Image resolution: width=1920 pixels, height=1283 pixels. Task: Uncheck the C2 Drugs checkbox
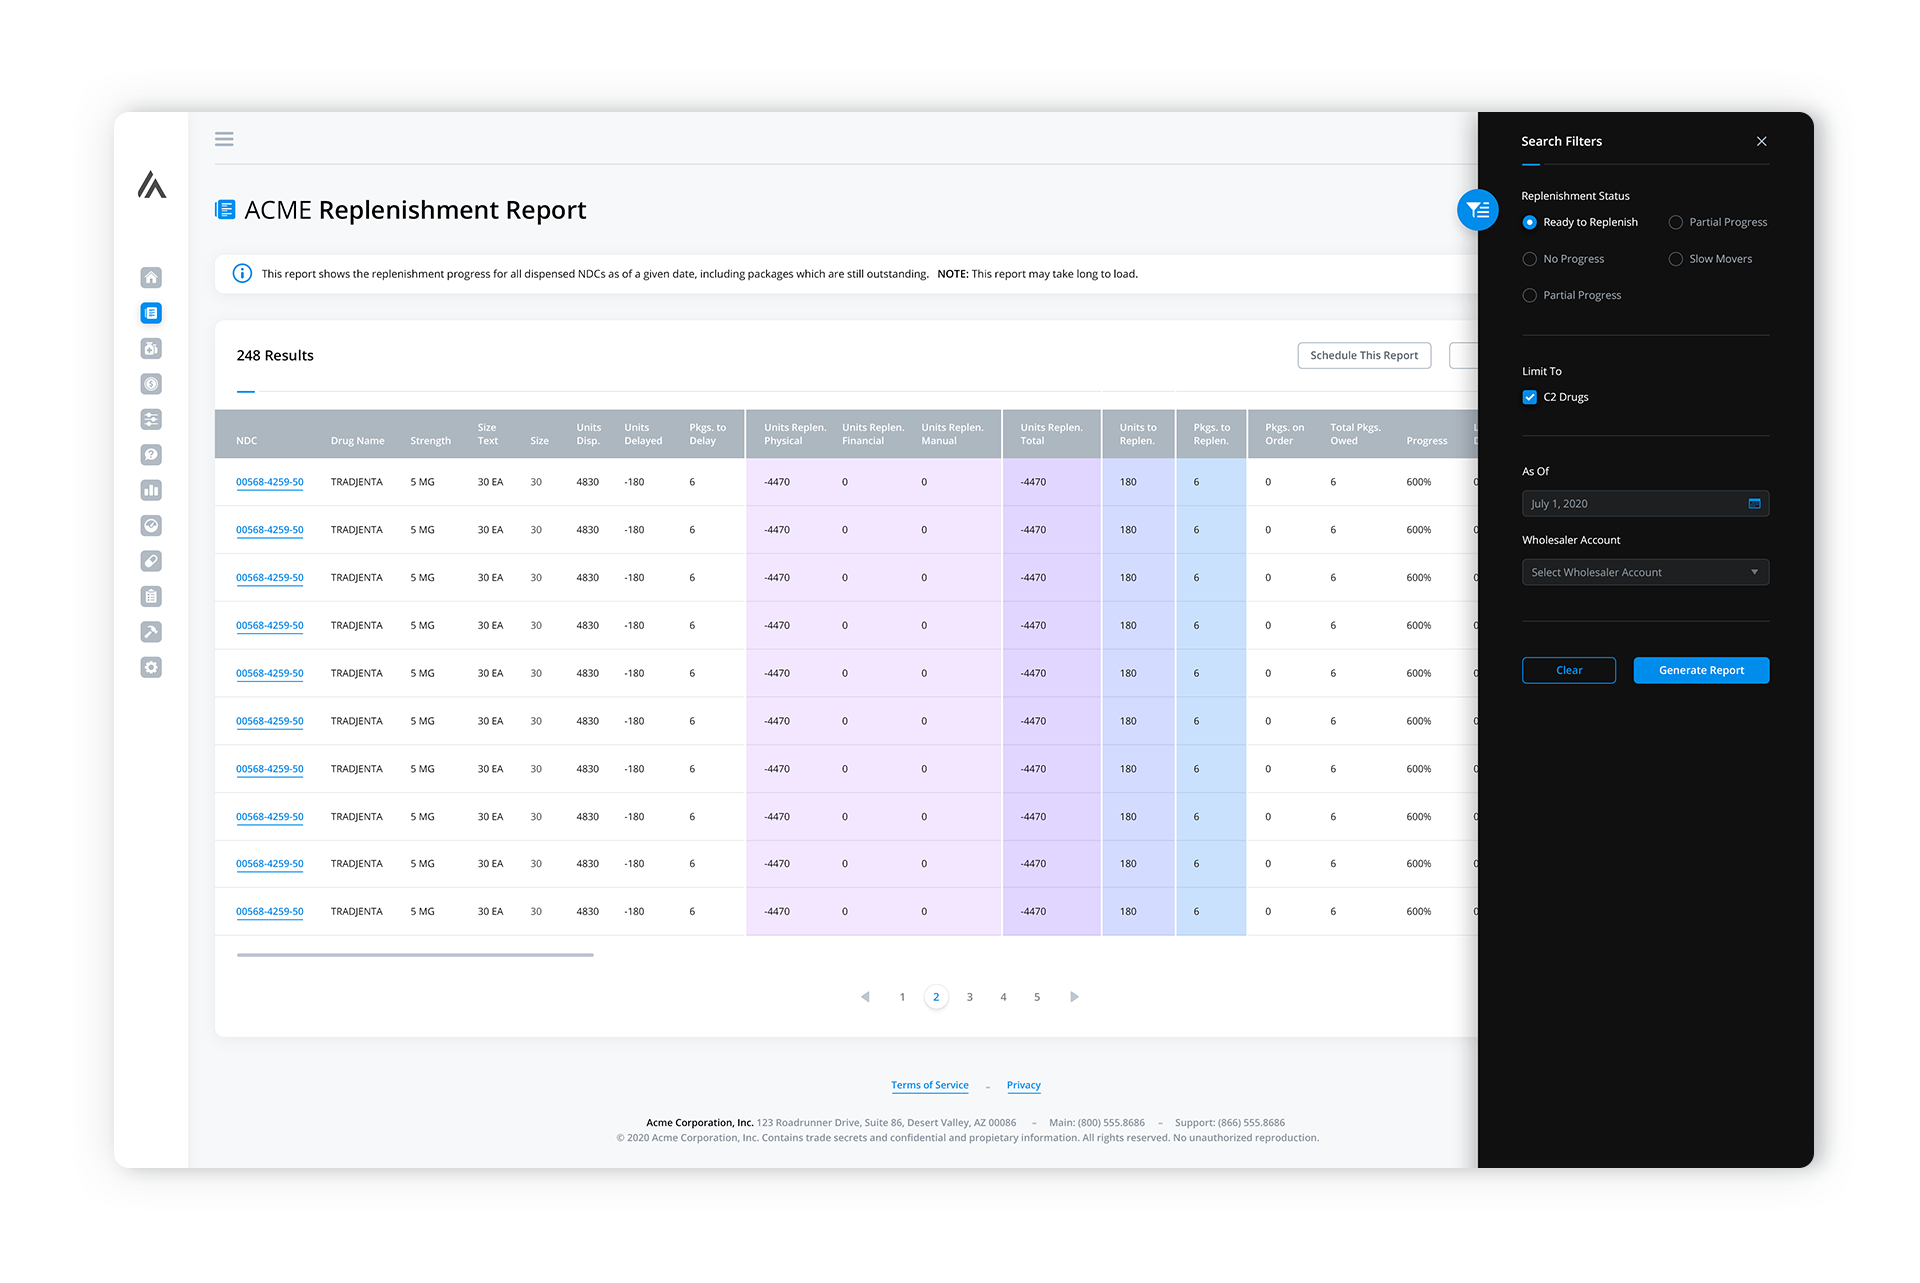pyautogui.click(x=1529, y=397)
